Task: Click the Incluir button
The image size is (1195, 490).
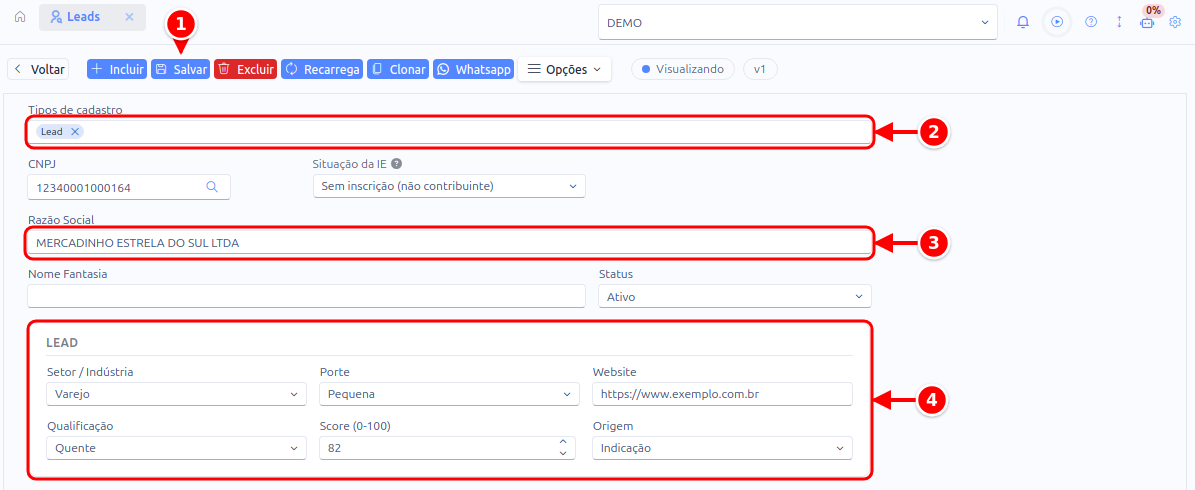Action: point(117,69)
